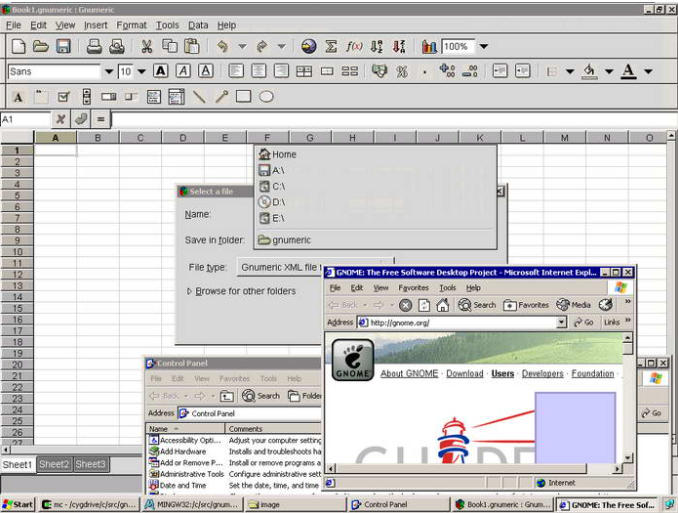The width and height of the screenshot is (678, 513).
Task: Toggle bold text formatting
Action: (x=162, y=71)
